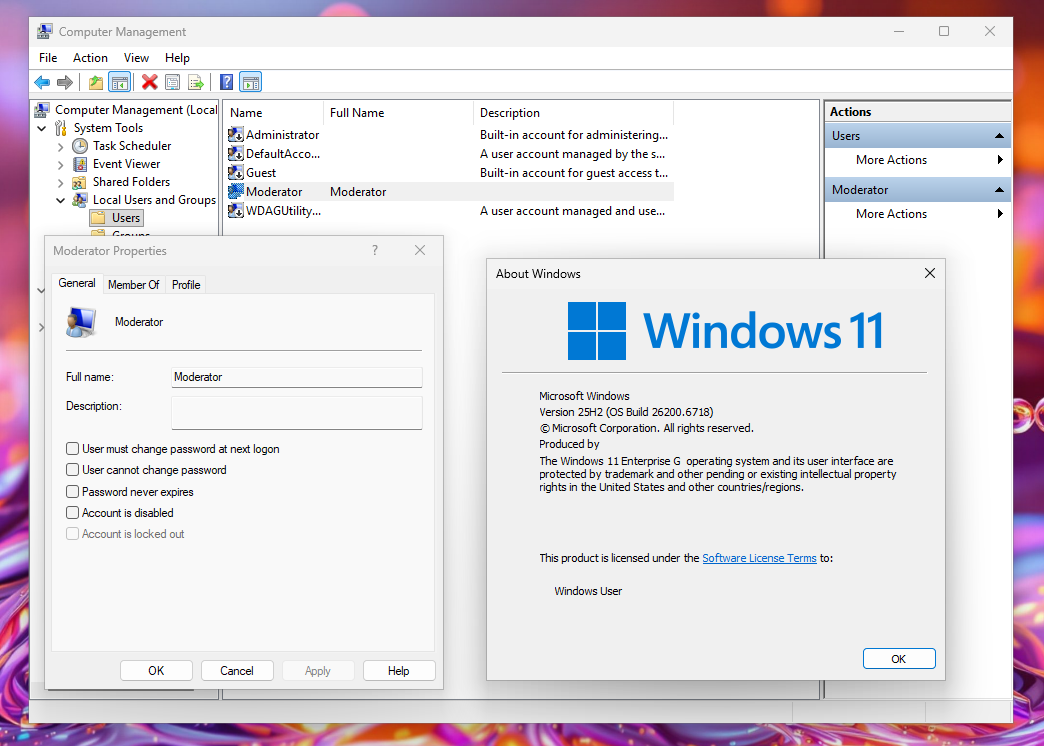Click the Help button in Moderator Properties
This screenshot has height=746, width=1044.
(x=399, y=671)
